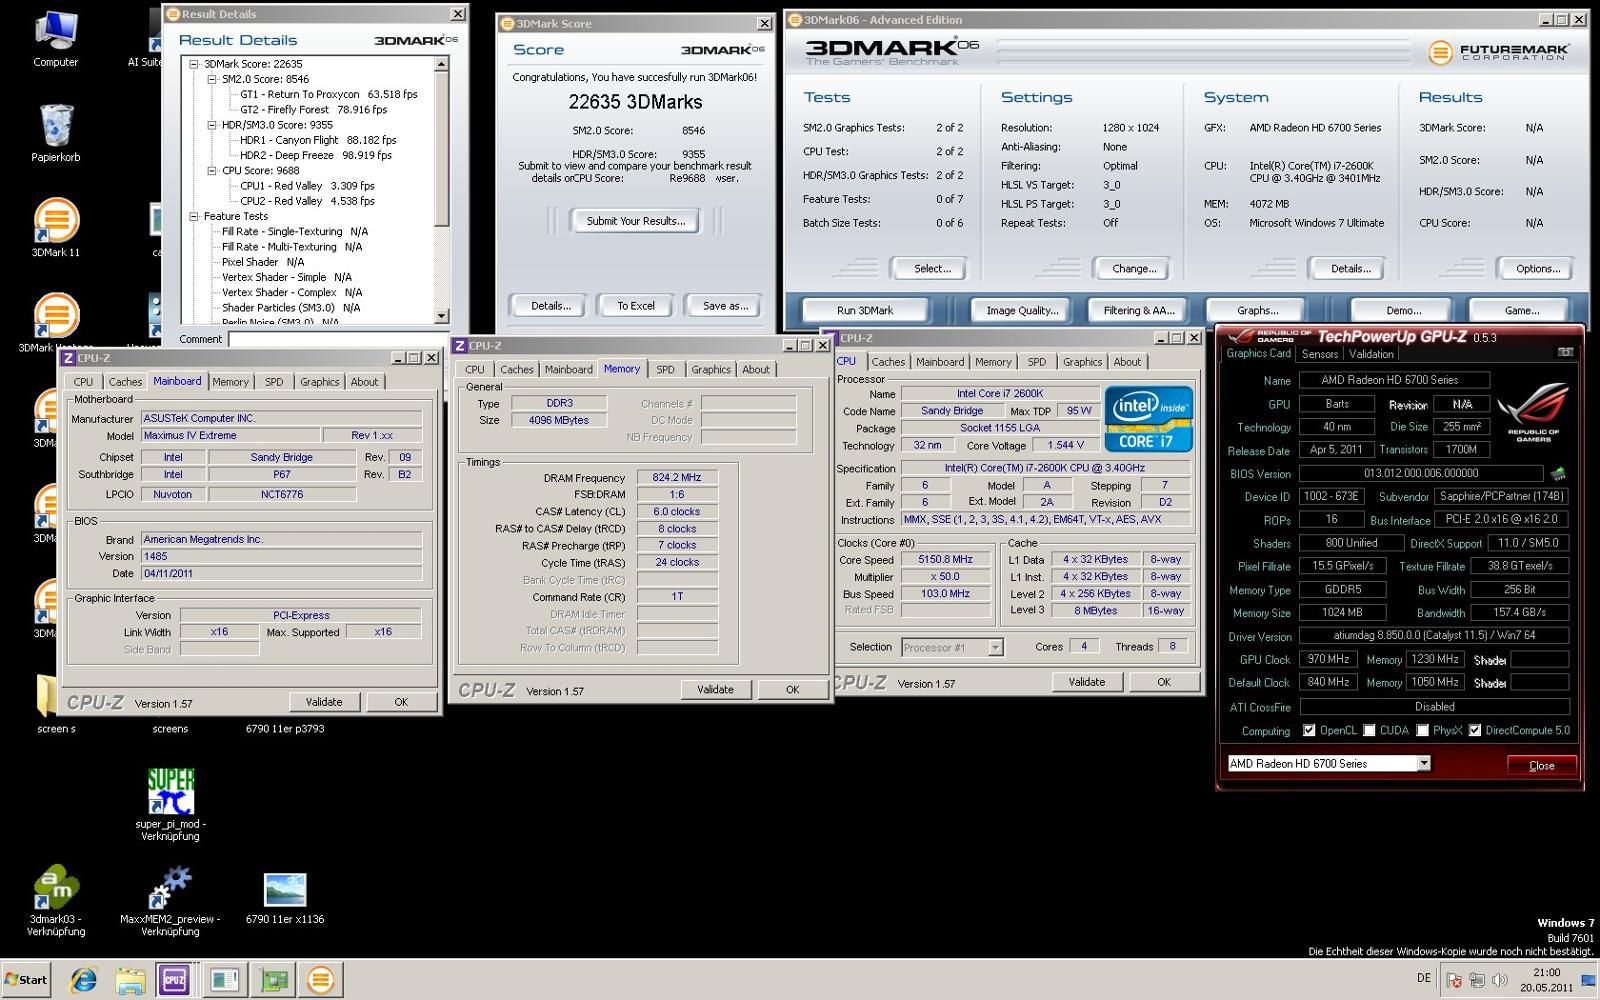Click the Futuremark Corporation logo

click(1498, 53)
